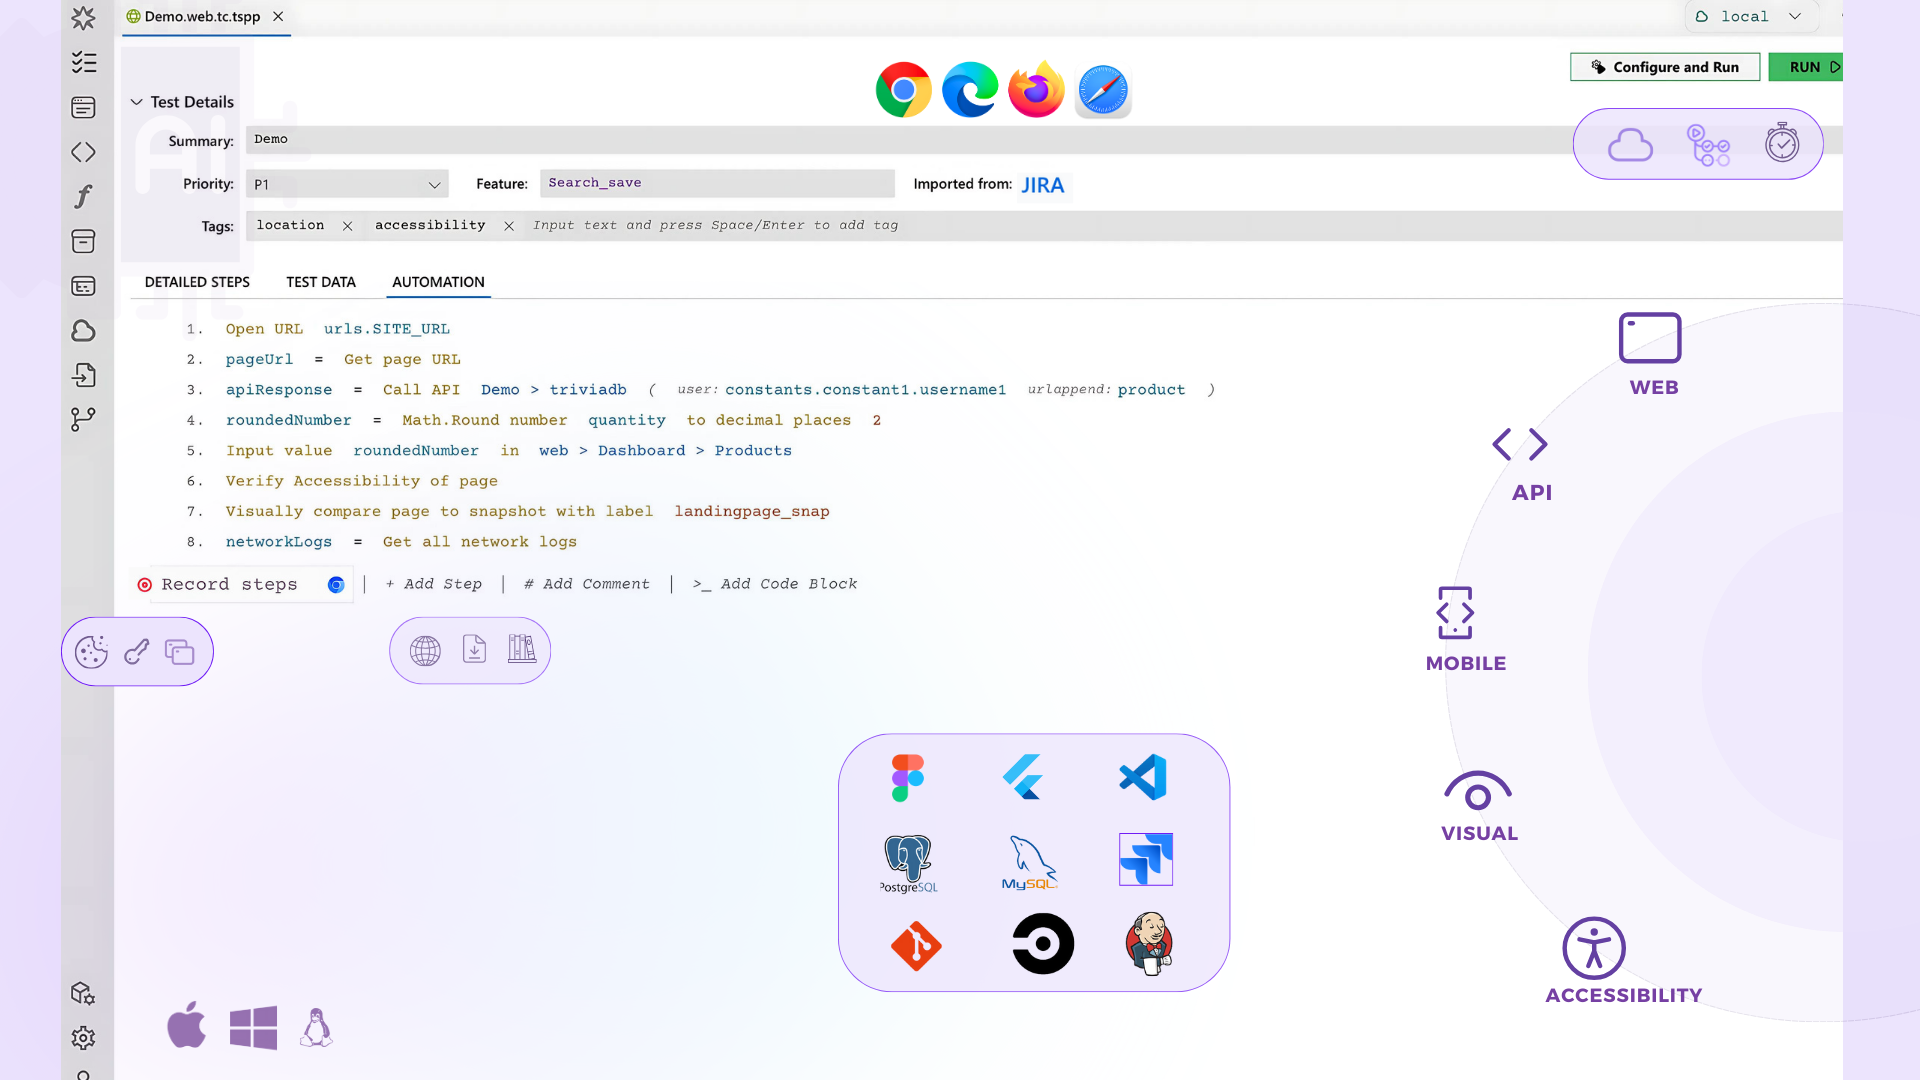
Task: Open the local environment dropdown
Action: pyautogui.click(x=1750, y=16)
